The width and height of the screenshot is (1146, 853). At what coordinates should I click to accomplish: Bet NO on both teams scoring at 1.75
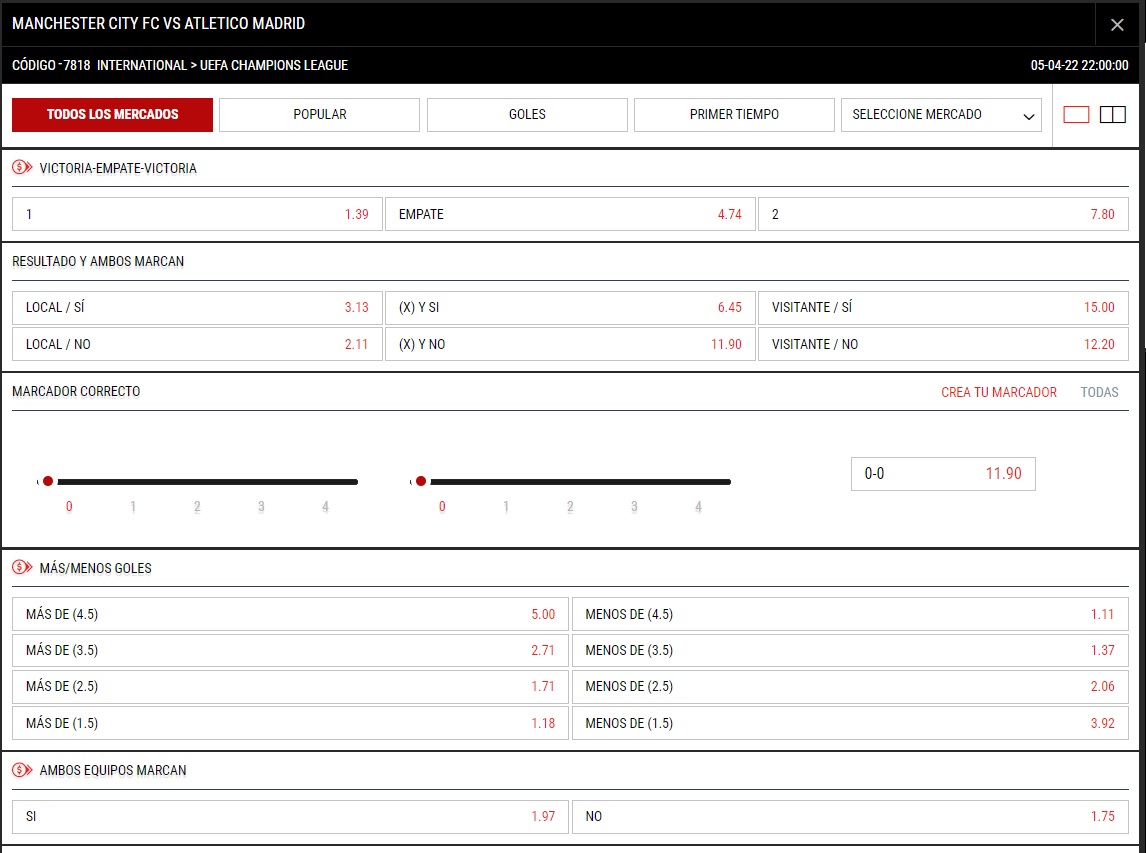[x=850, y=816]
